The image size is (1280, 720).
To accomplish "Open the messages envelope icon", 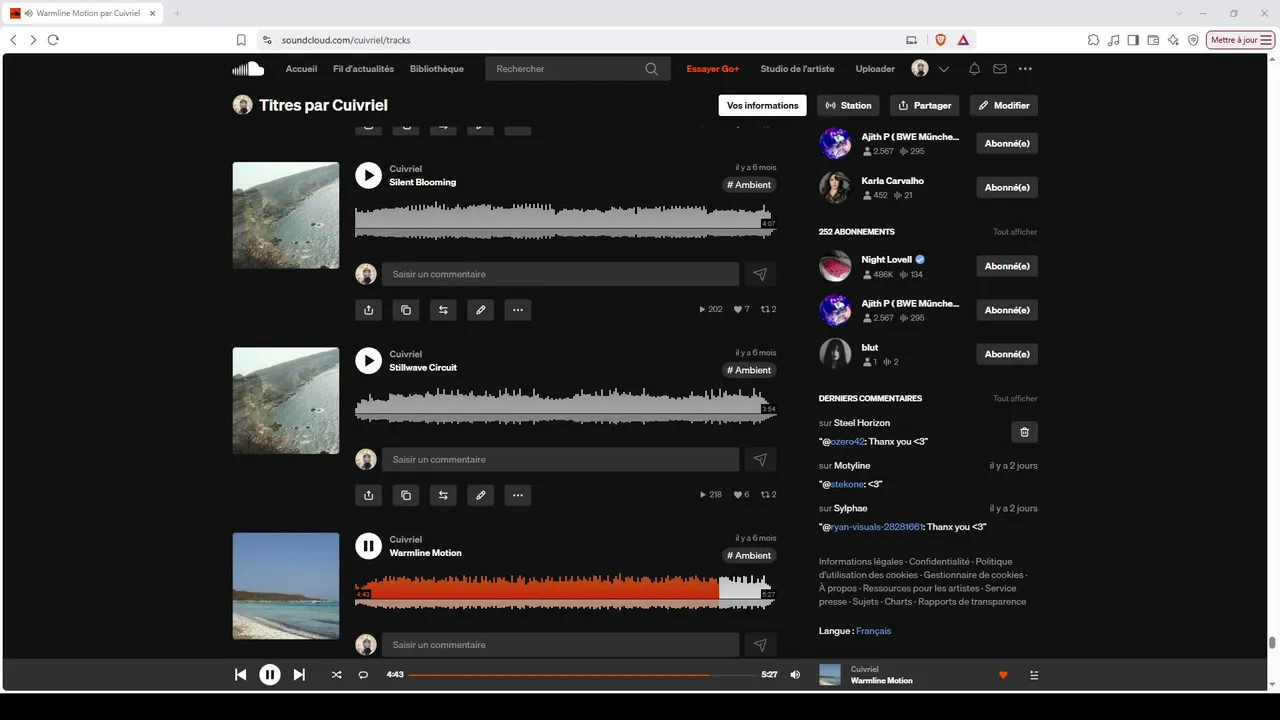I will 1000,69.
